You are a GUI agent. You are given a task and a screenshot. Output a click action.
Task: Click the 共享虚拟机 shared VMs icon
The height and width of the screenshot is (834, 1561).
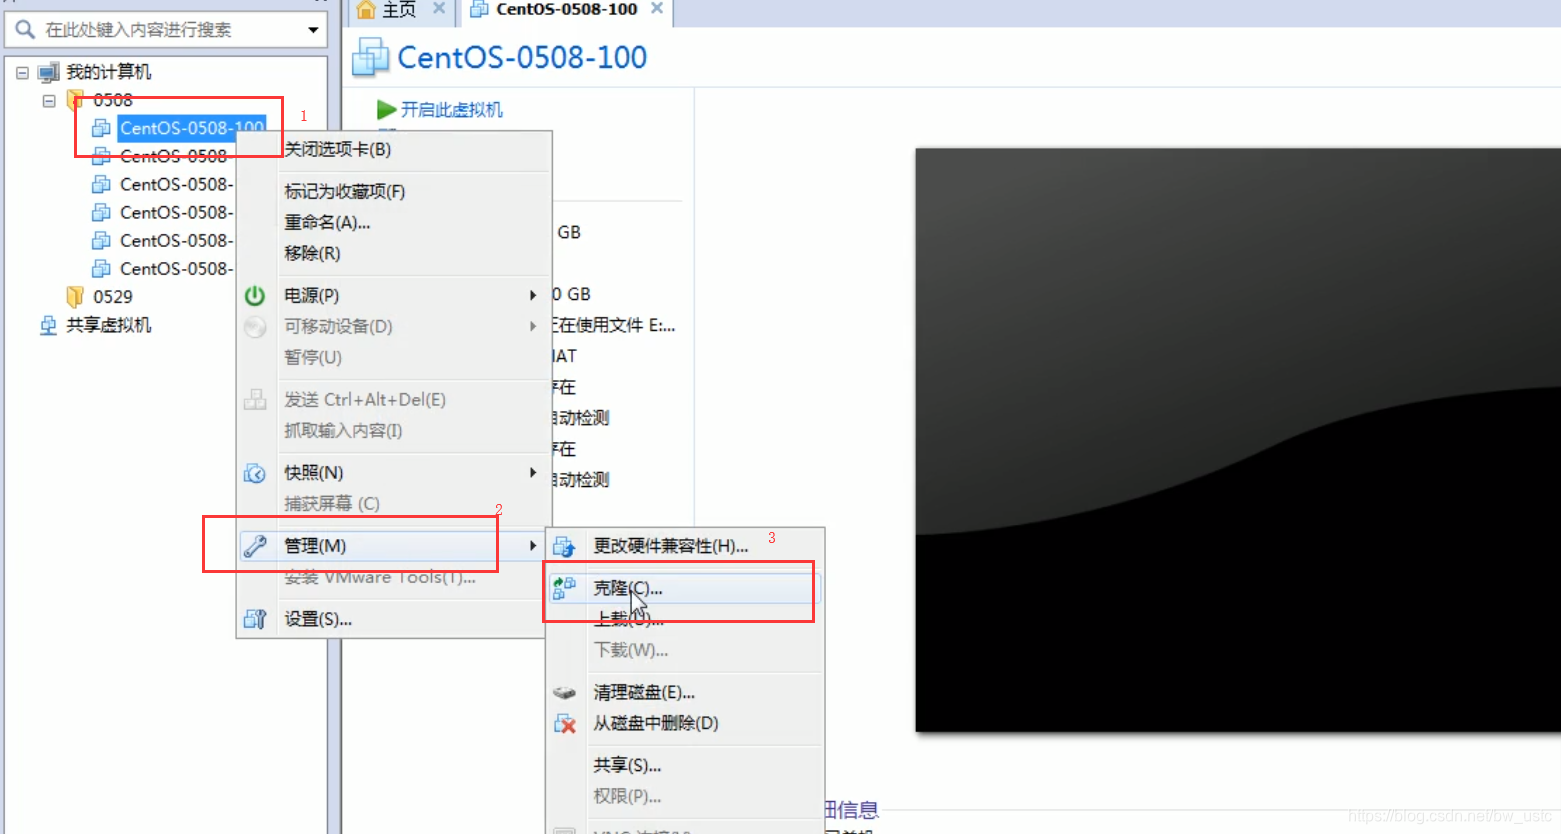click(x=48, y=325)
